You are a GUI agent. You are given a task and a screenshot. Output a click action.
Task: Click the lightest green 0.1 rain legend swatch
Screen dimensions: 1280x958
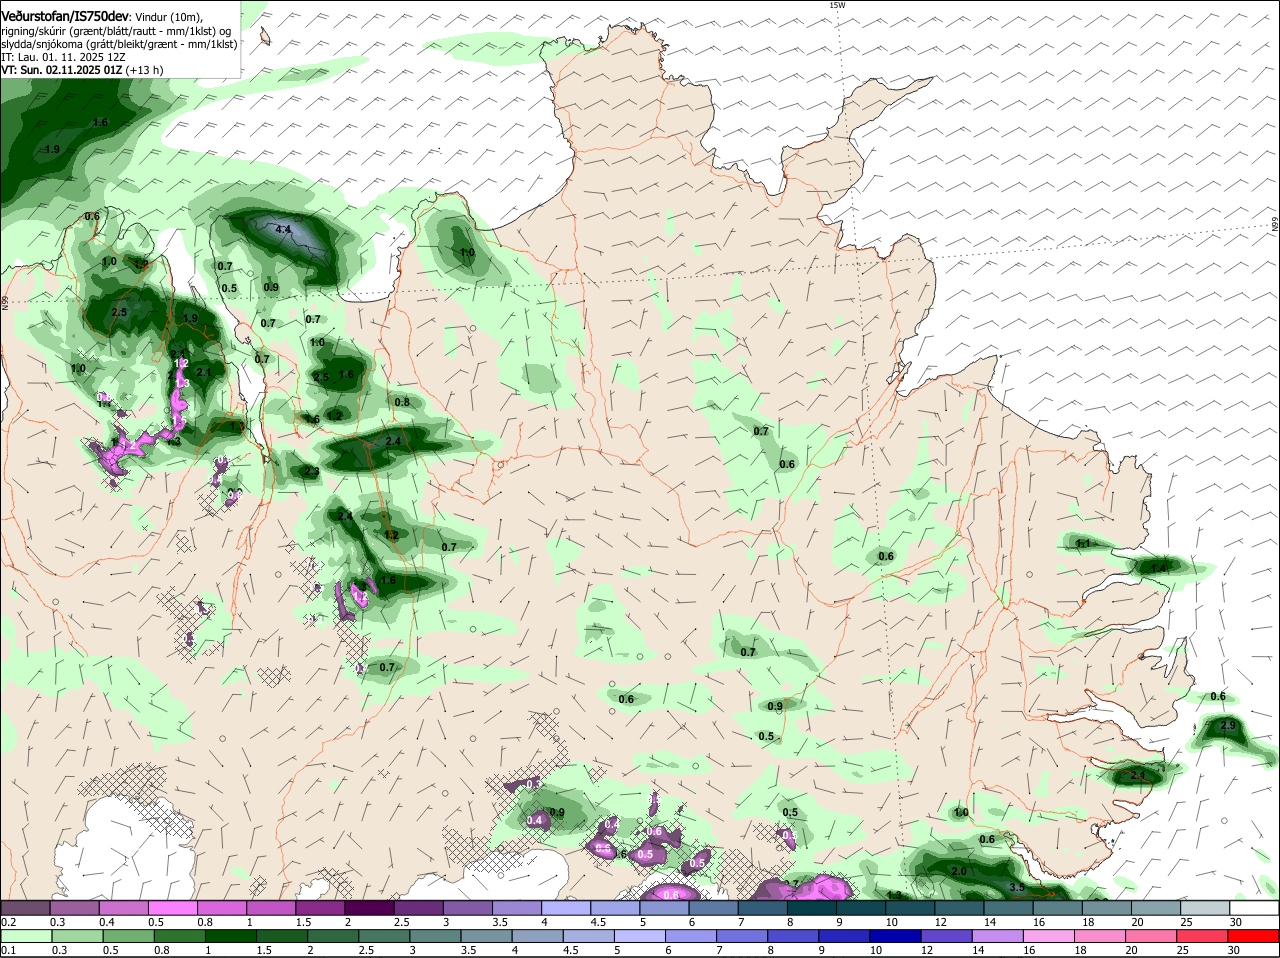[26, 936]
